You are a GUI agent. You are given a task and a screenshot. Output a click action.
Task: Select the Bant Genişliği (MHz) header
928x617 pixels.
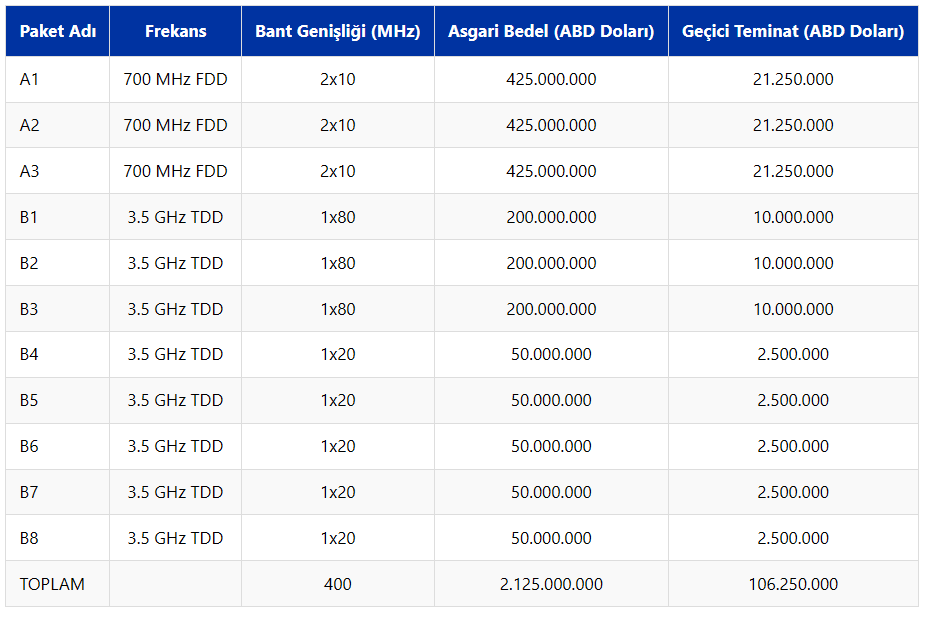click(x=337, y=31)
